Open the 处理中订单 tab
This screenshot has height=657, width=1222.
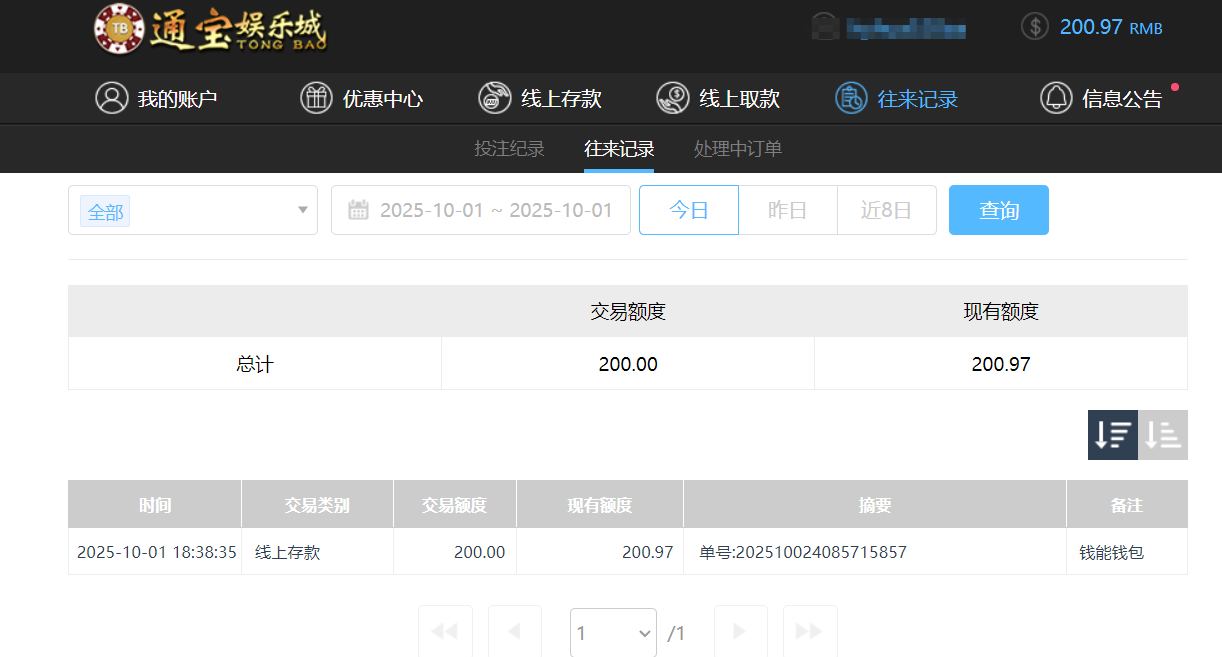tap(737, 148)
